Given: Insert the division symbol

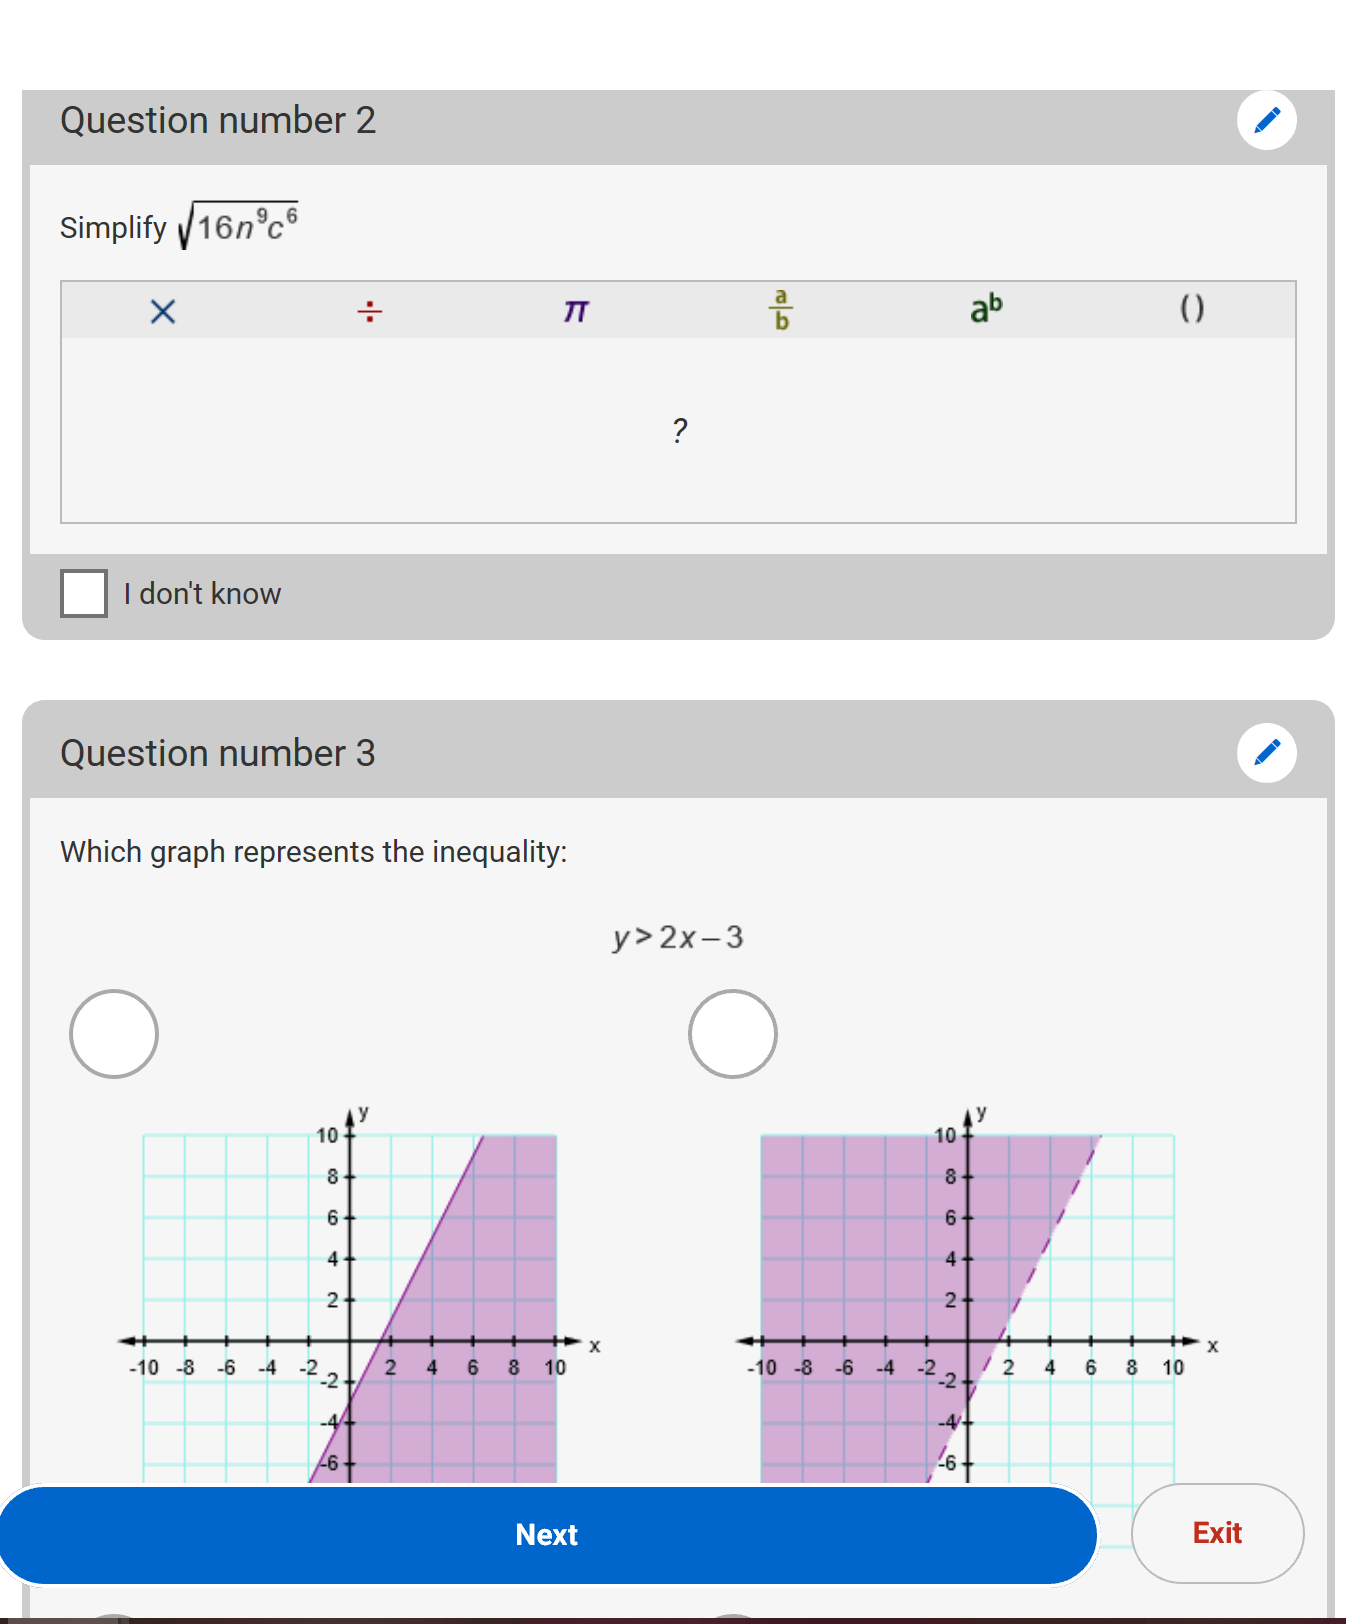Looking at the screenshot, I should coord(369,311).
